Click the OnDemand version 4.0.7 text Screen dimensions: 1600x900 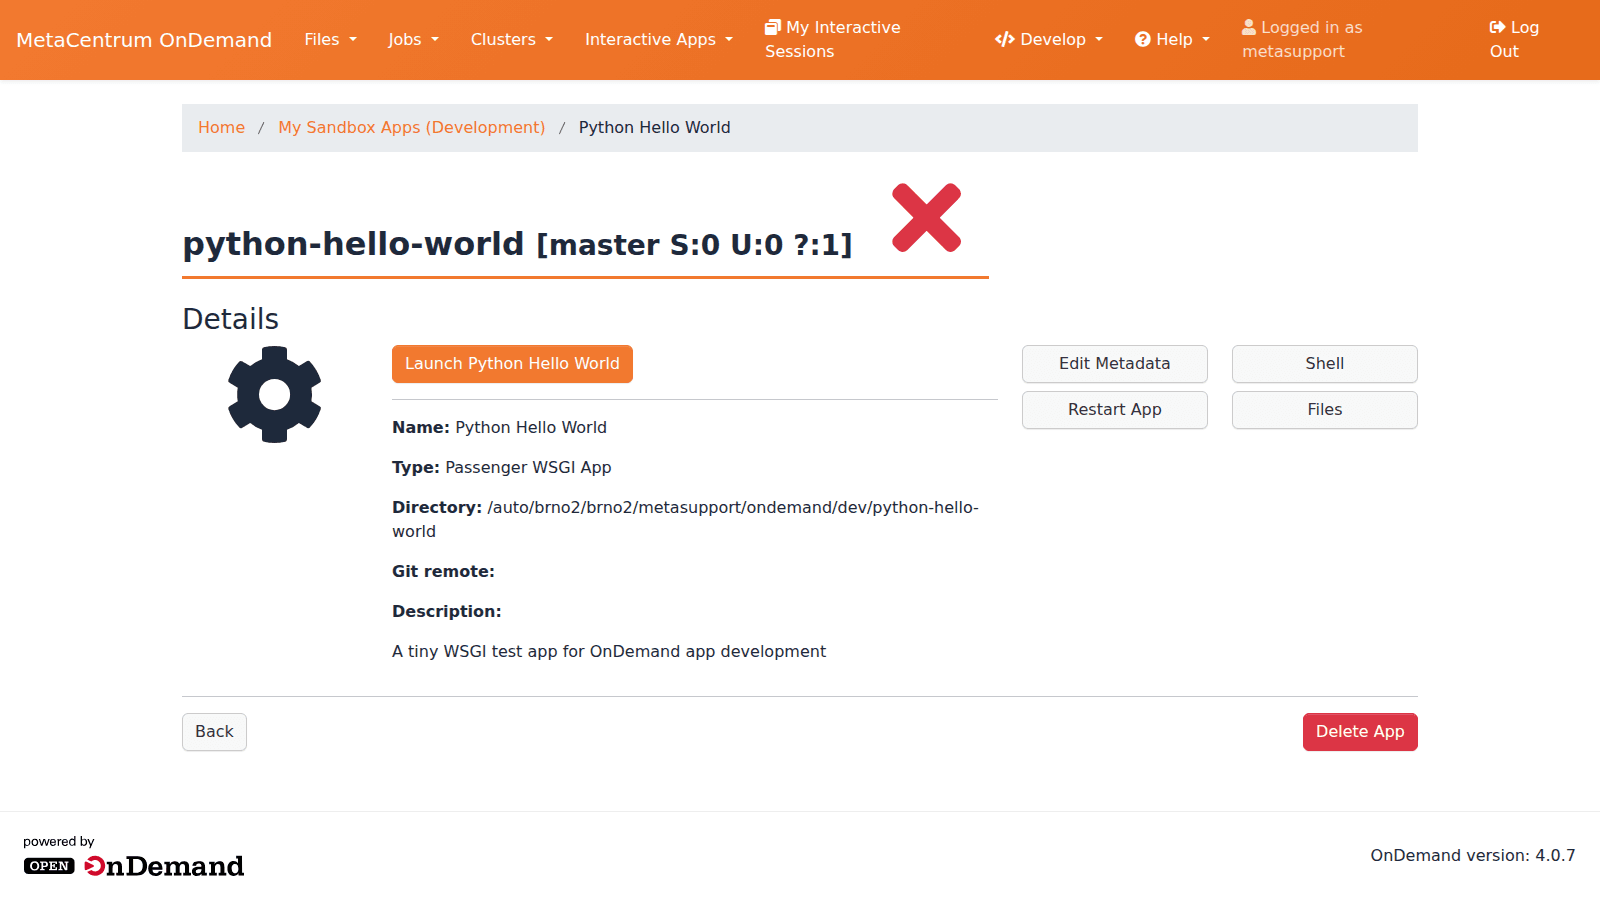point(1472,855)
